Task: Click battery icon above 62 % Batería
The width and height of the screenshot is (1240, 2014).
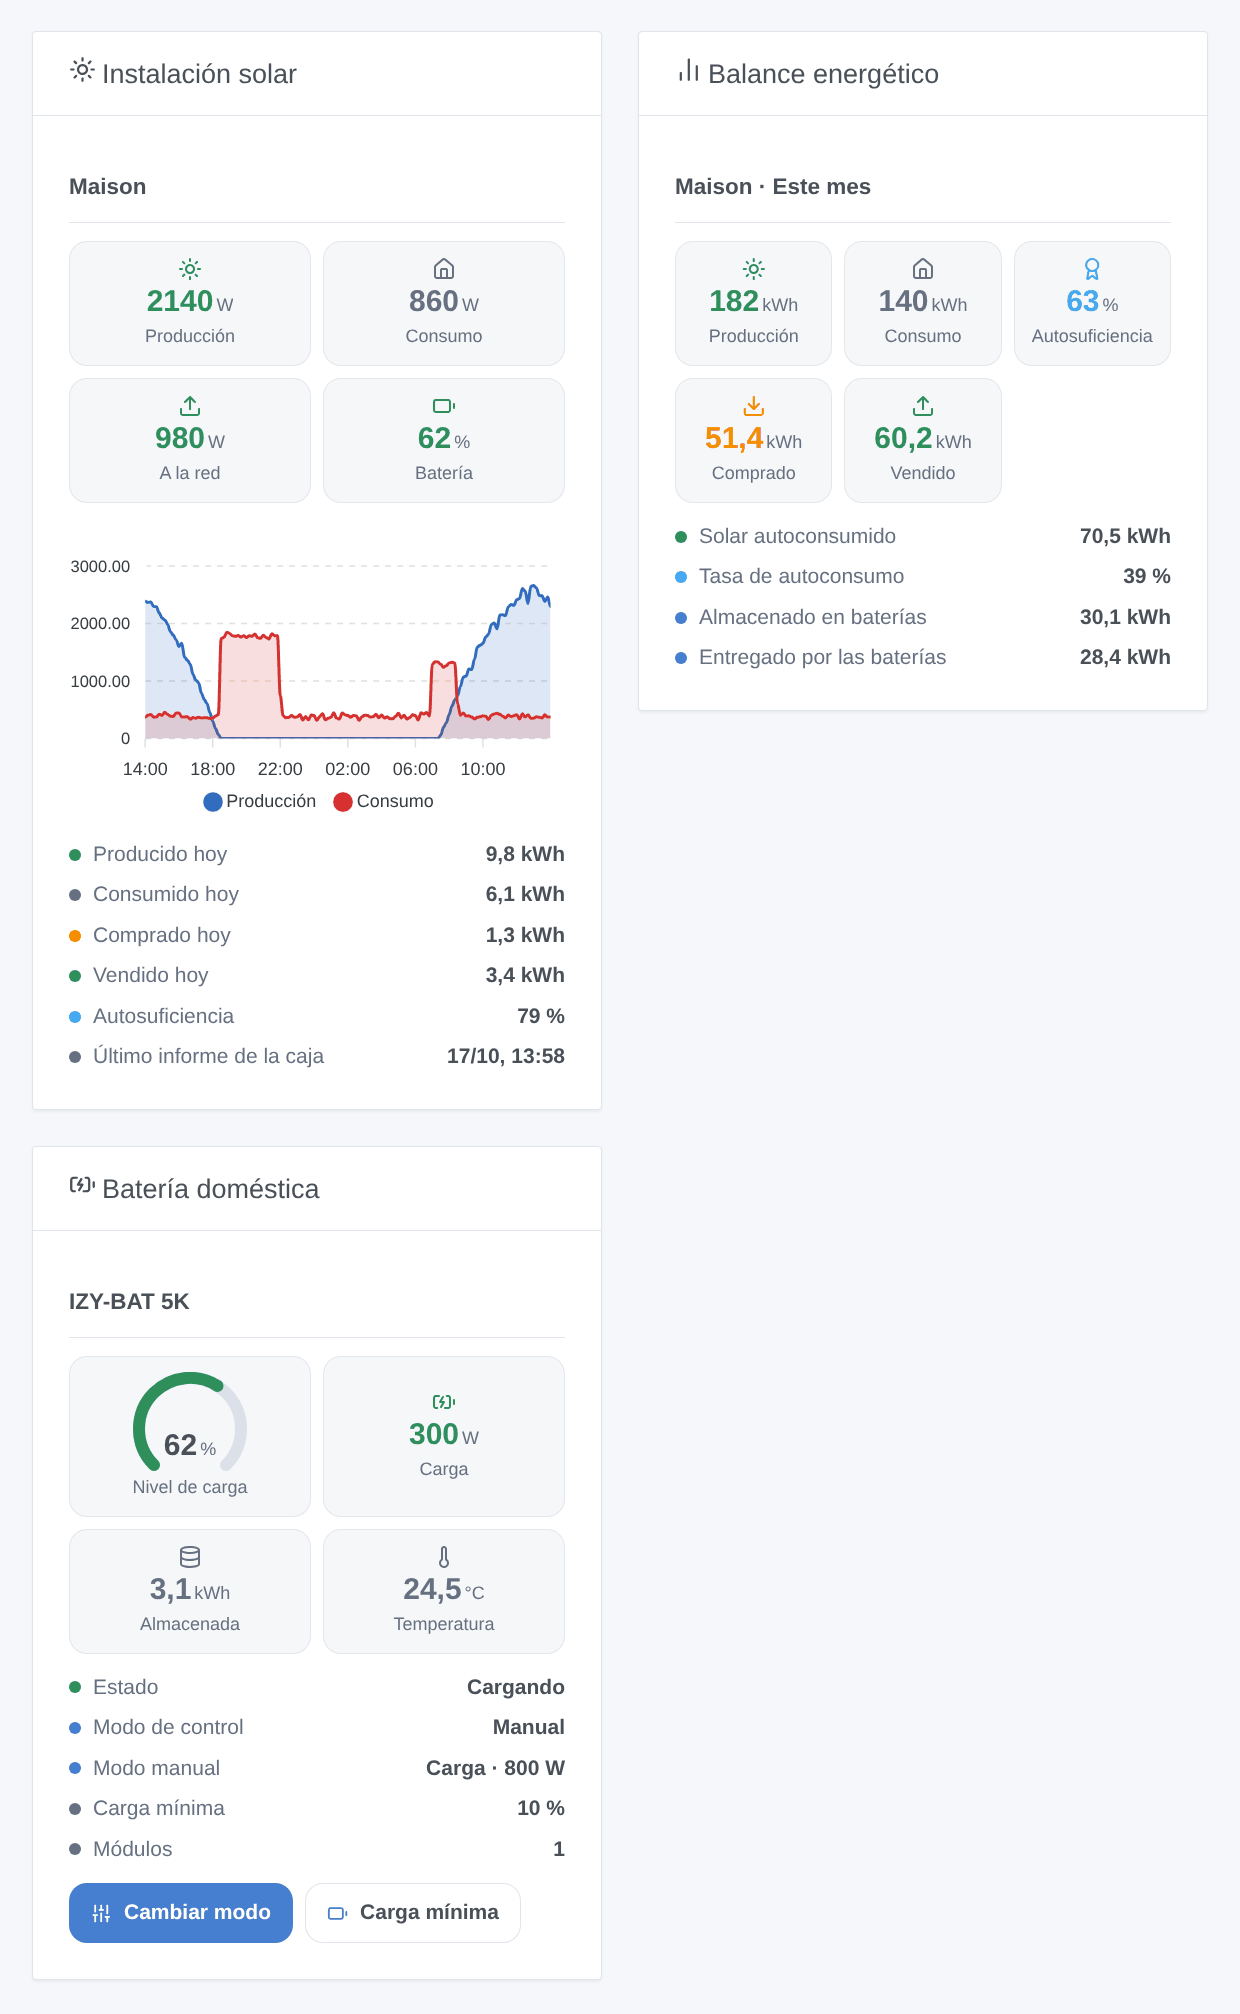Action: pyautogui.click(x=444, y=405)
